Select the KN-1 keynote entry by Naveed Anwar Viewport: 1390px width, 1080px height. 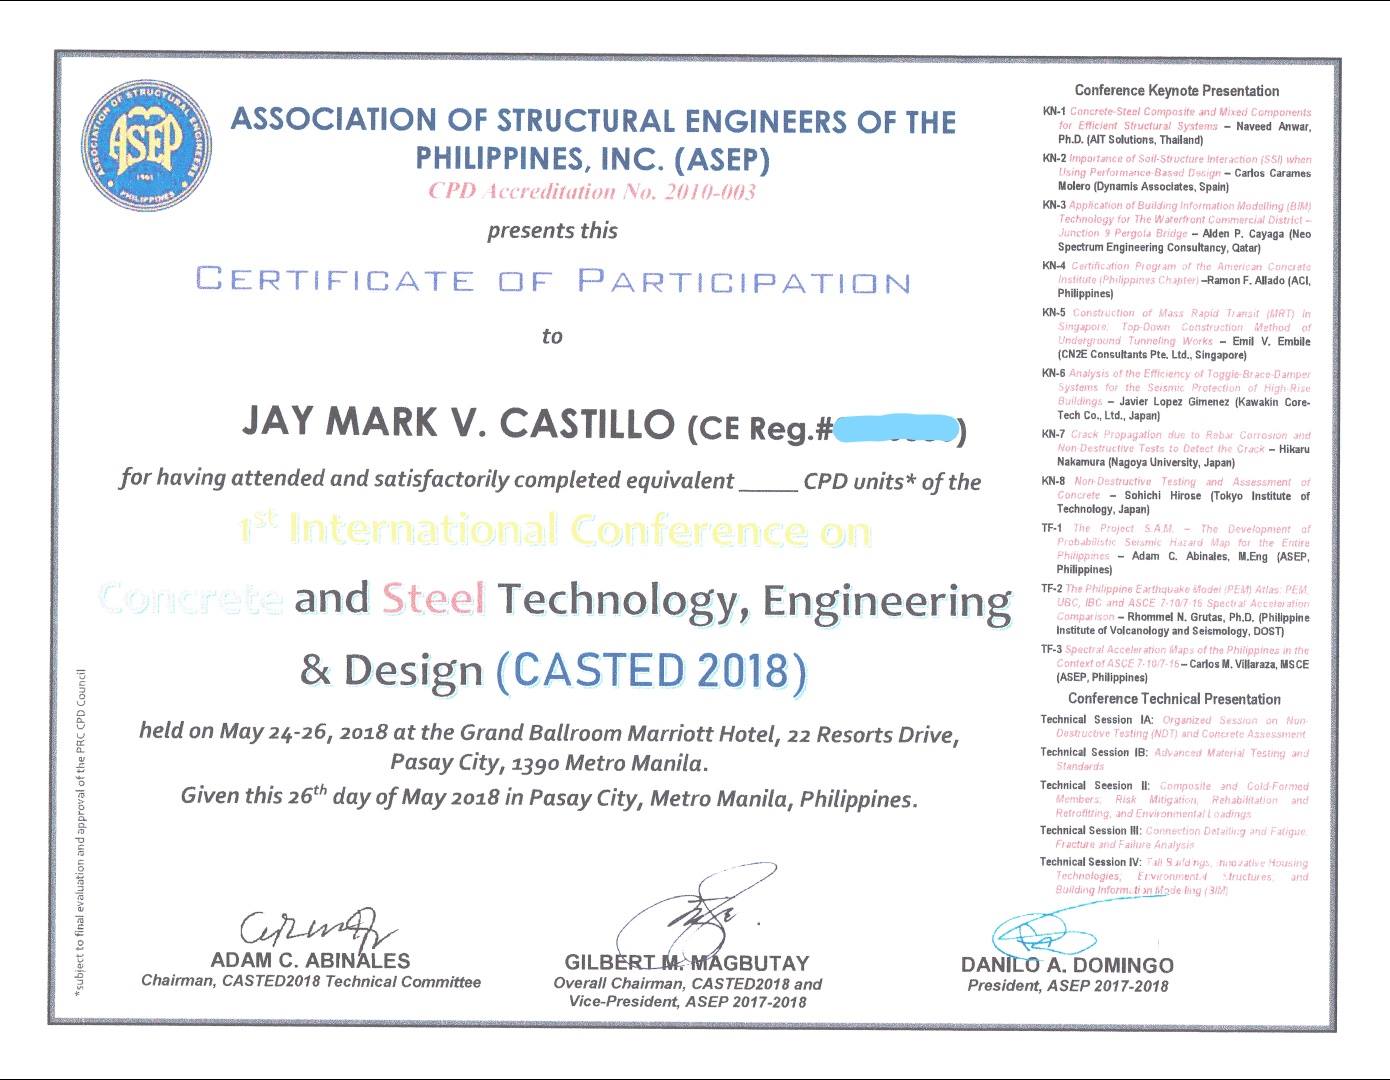coord(1180,123)
